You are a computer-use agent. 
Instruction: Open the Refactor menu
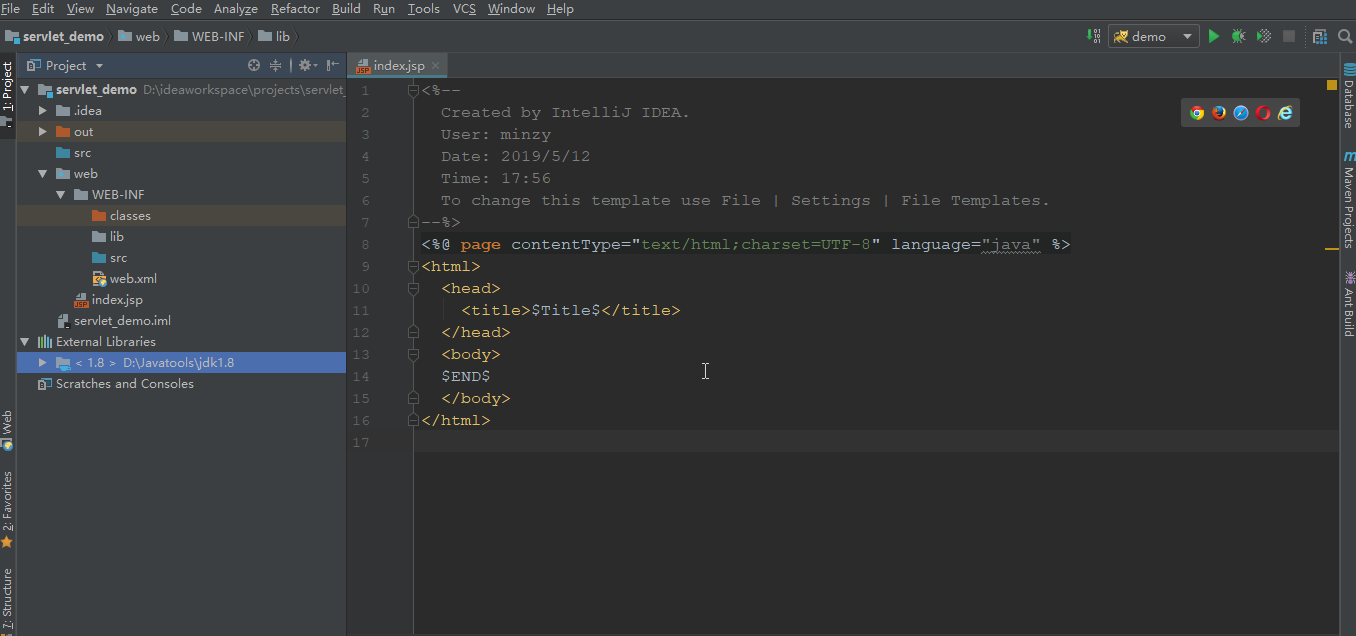[x=294, y=8]
